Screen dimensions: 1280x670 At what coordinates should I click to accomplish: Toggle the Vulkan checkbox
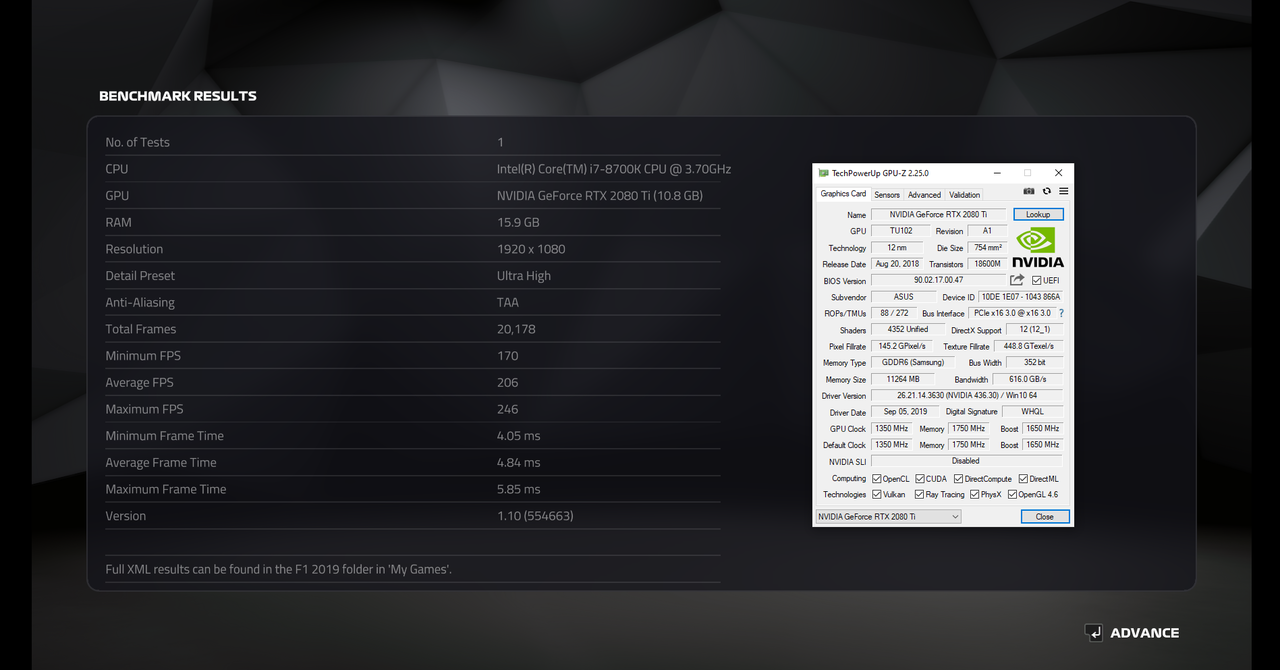point(877,494)
